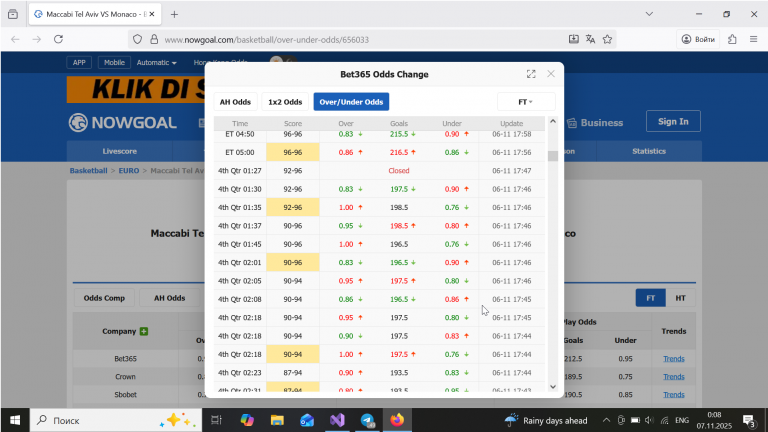The width and height of the screenshot is (768, 432).
Task: Select Over/Under Odds tab in popup
Action: tap(351, 102)
